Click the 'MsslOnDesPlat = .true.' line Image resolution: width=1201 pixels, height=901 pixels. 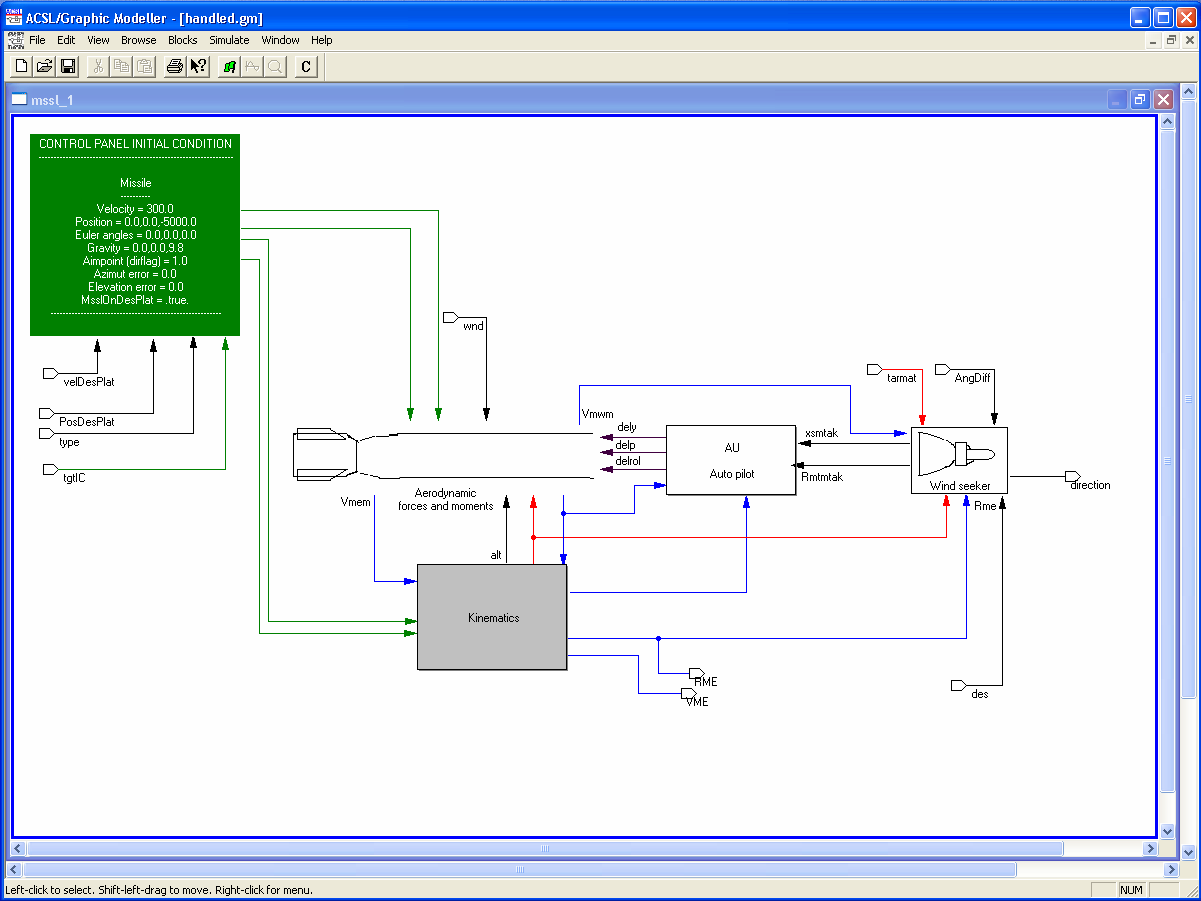tap(135, 300)
